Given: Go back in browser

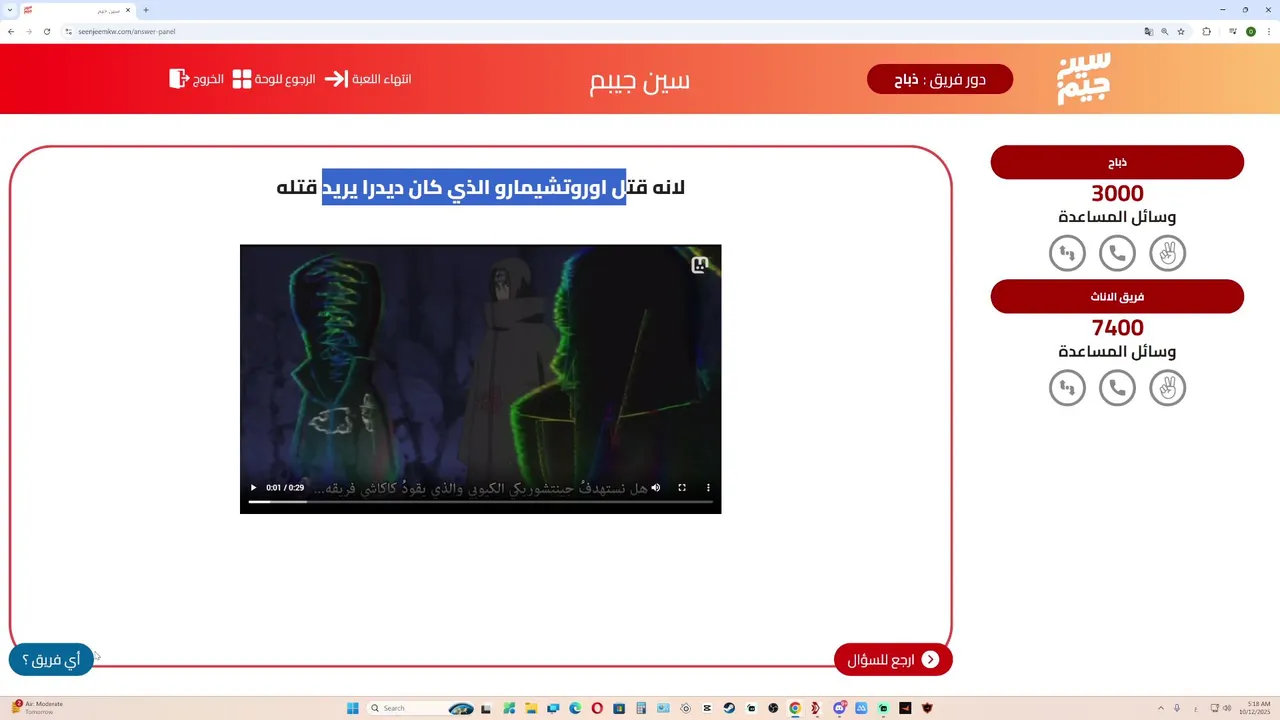Looking at the screenshot, I should coord(11,31).
